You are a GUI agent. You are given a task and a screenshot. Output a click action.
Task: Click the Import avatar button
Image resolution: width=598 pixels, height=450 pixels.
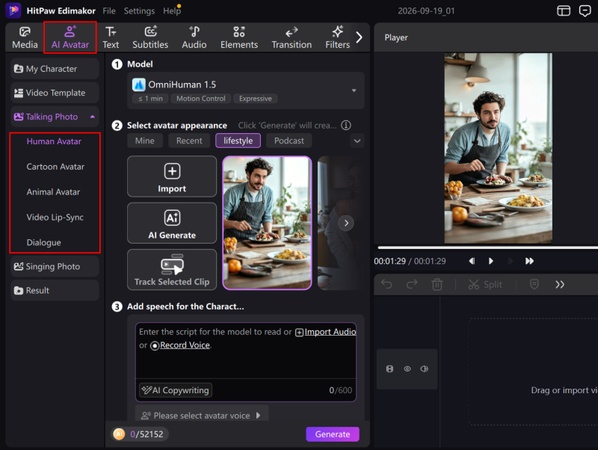click(172, 176)
